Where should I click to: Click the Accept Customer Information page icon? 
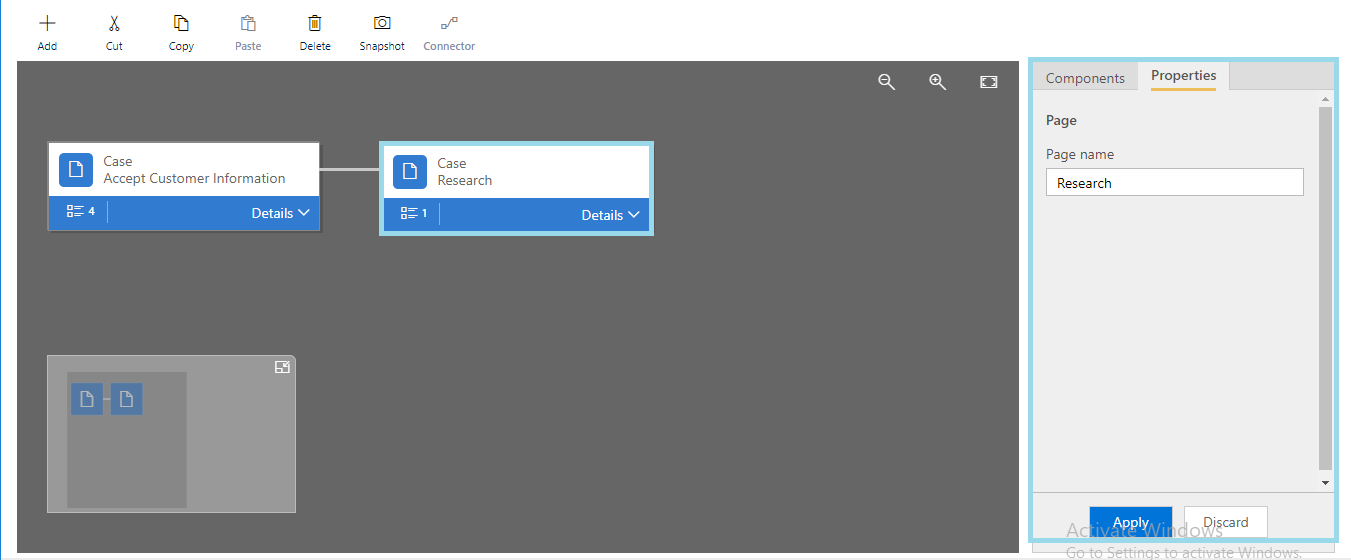point(75,170)
